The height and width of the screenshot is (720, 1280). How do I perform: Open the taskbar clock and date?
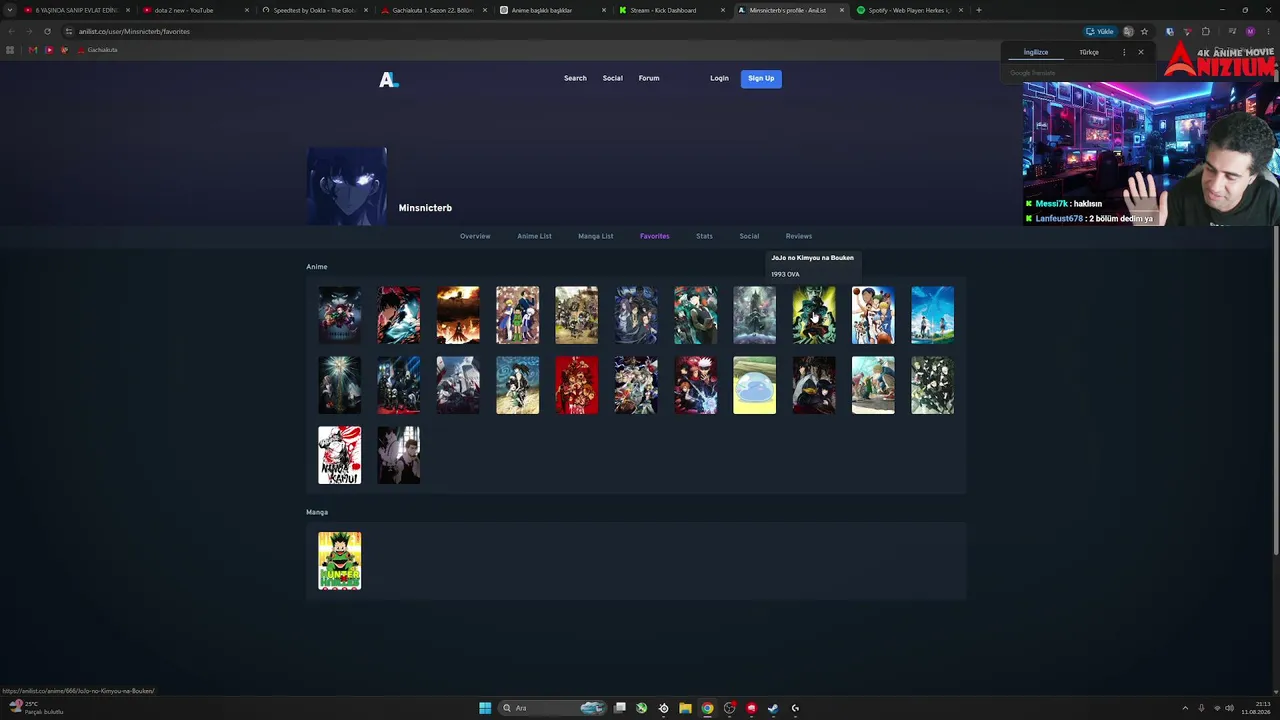1255,708
